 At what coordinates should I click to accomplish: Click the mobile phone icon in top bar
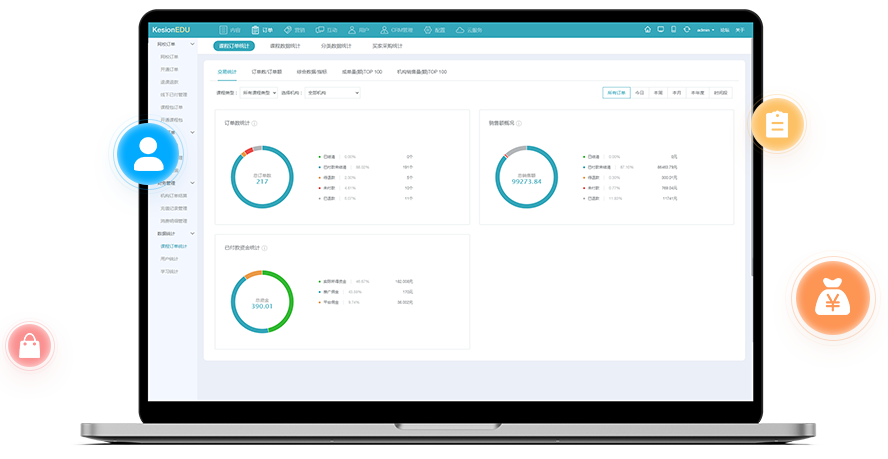coord(673,30)
